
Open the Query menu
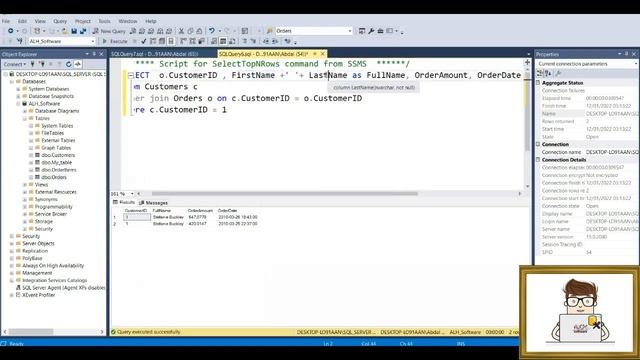pyautogui.click(x=60, y=21)
